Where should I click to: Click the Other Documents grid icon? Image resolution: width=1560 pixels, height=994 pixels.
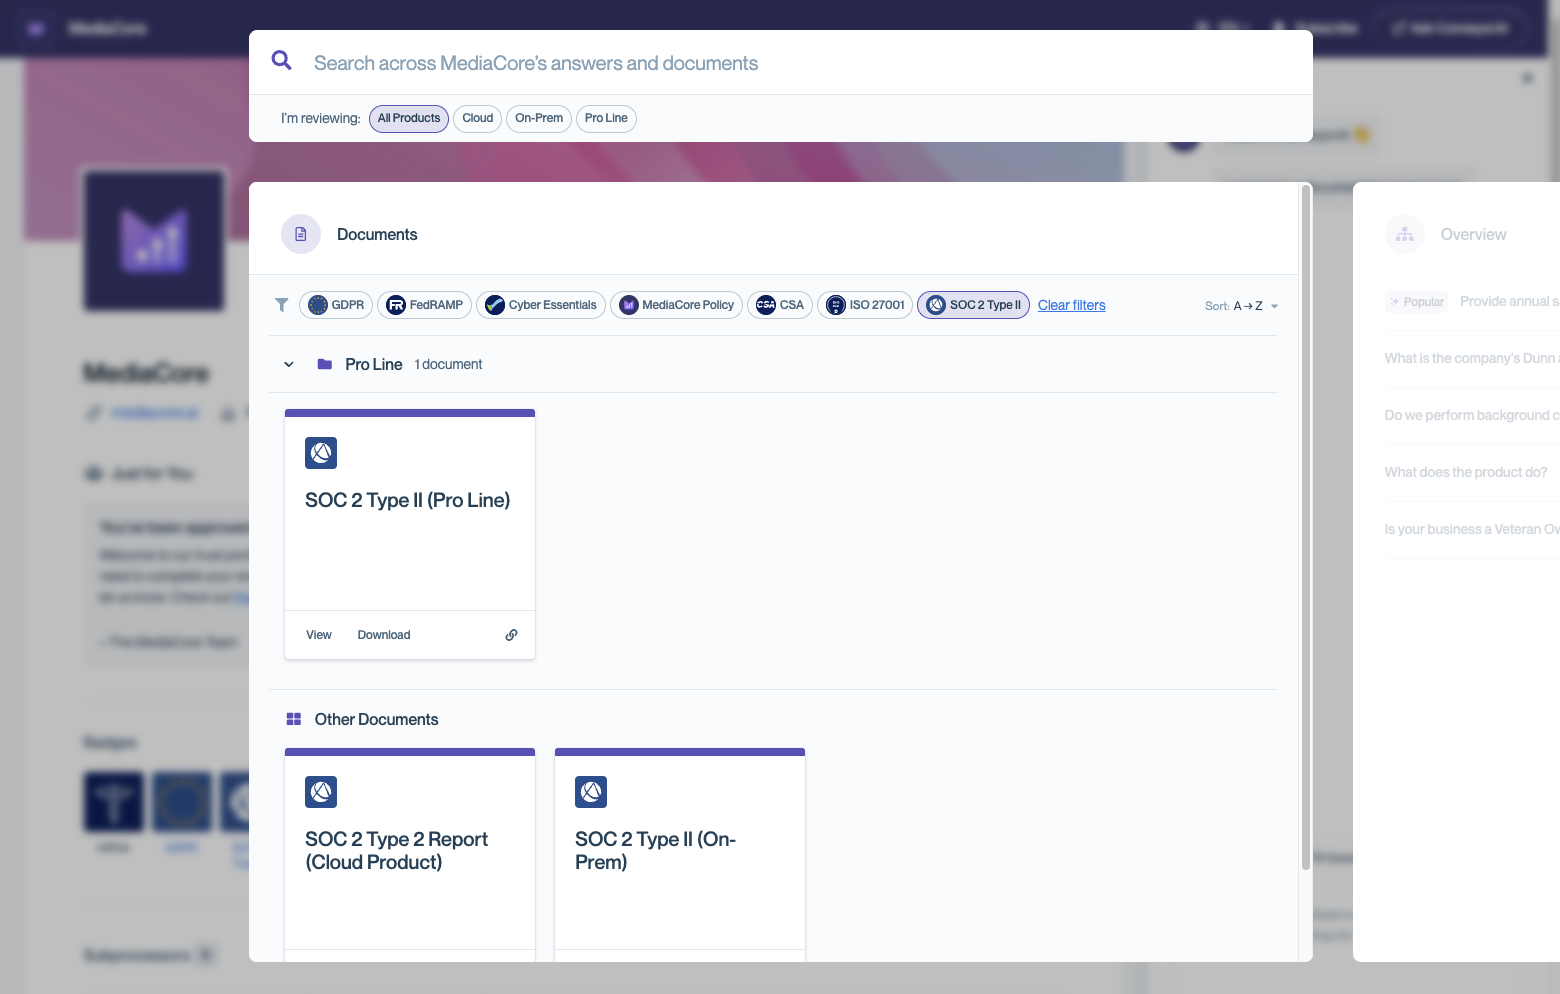(294, 719)
